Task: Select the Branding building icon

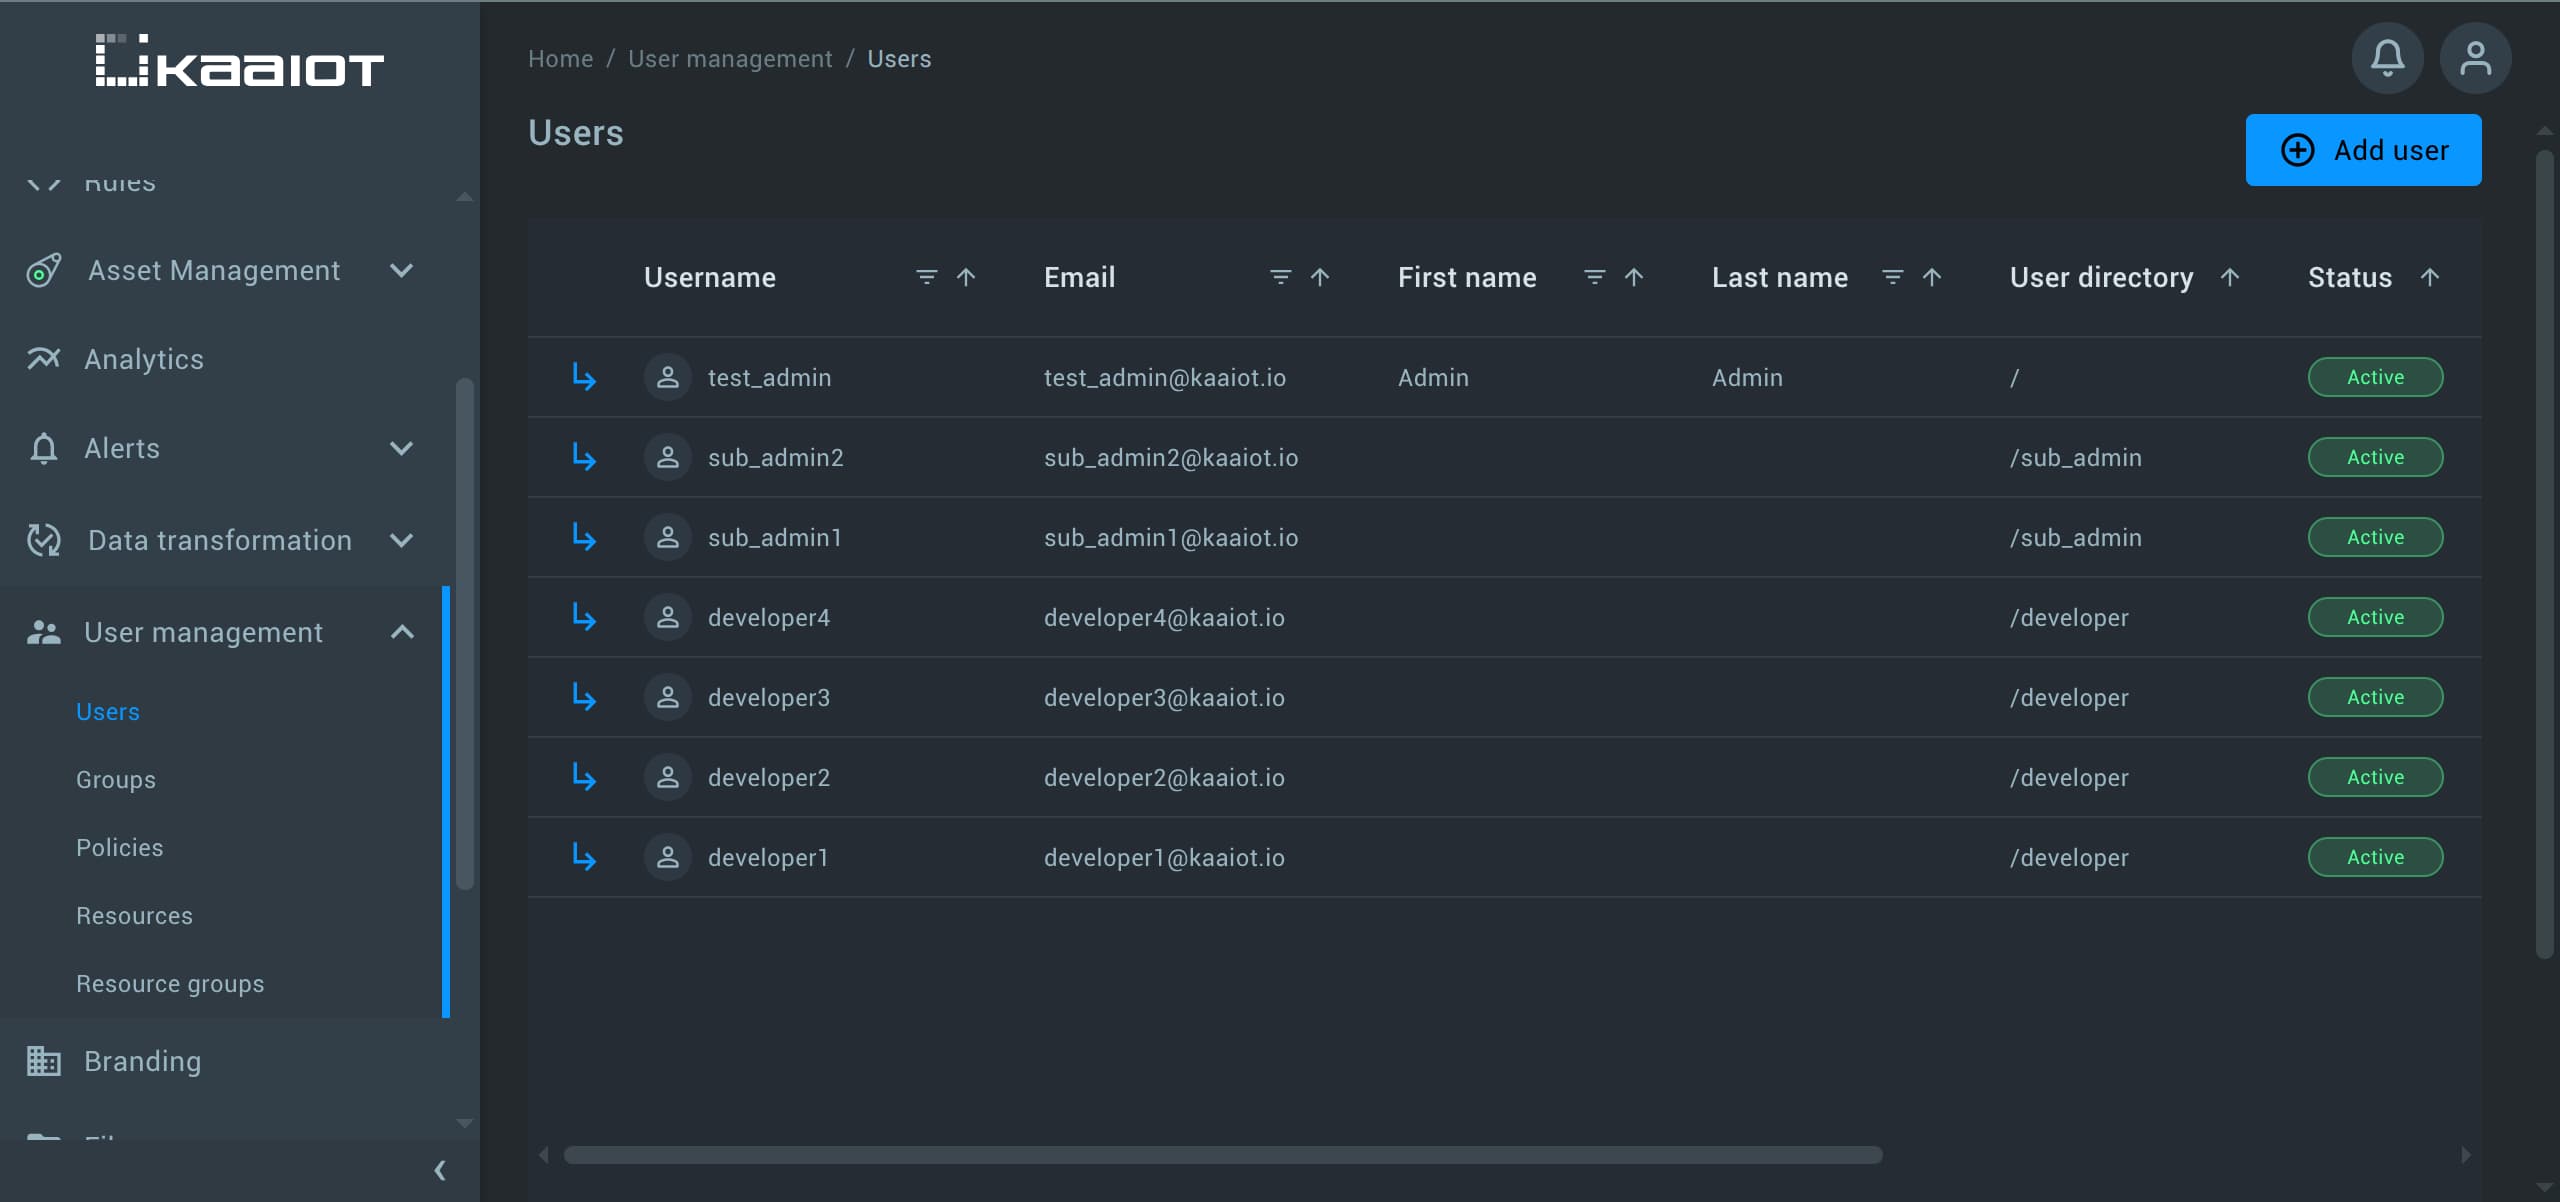Action: pyautogui.click(x=43, y=1061)
